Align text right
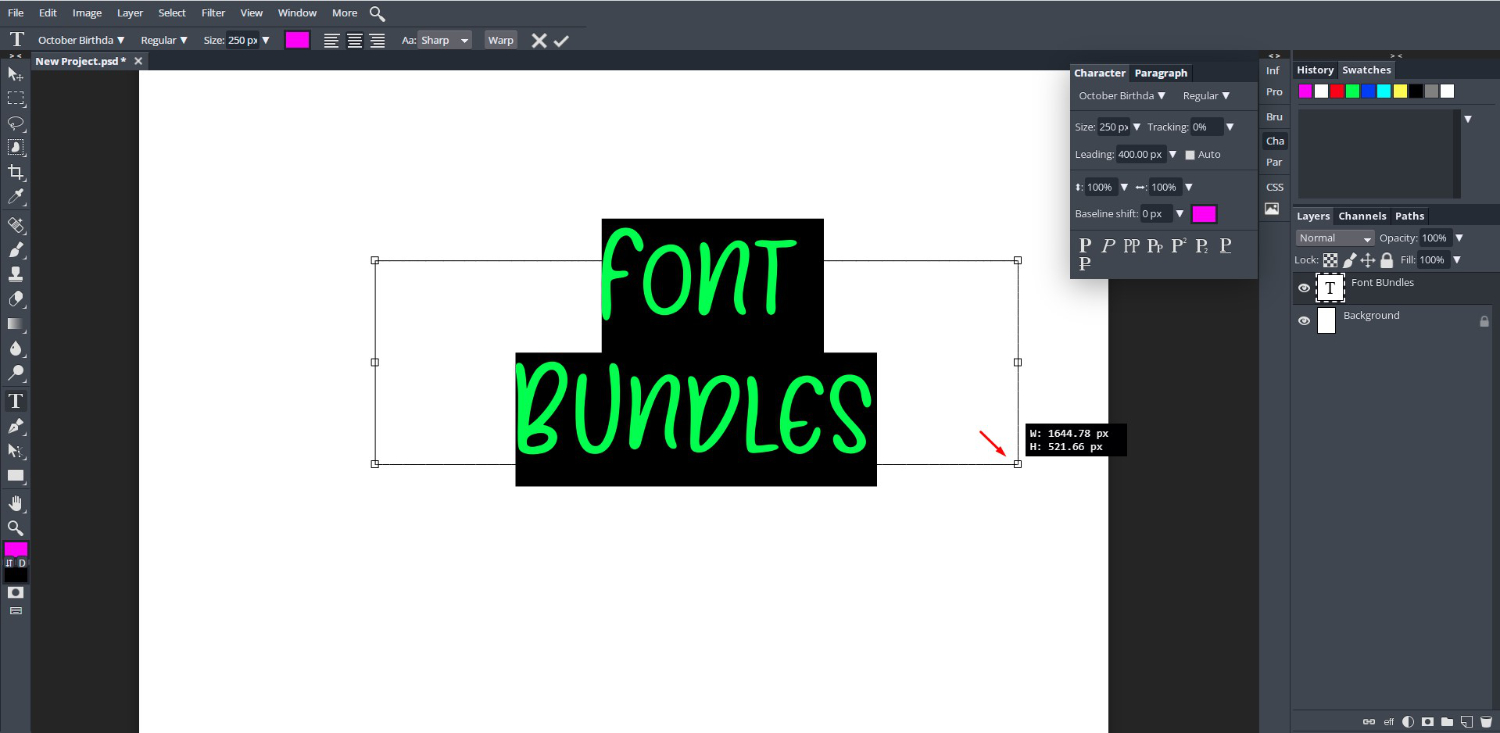Screen dimensions: 1500x733 tap(377, 40)
